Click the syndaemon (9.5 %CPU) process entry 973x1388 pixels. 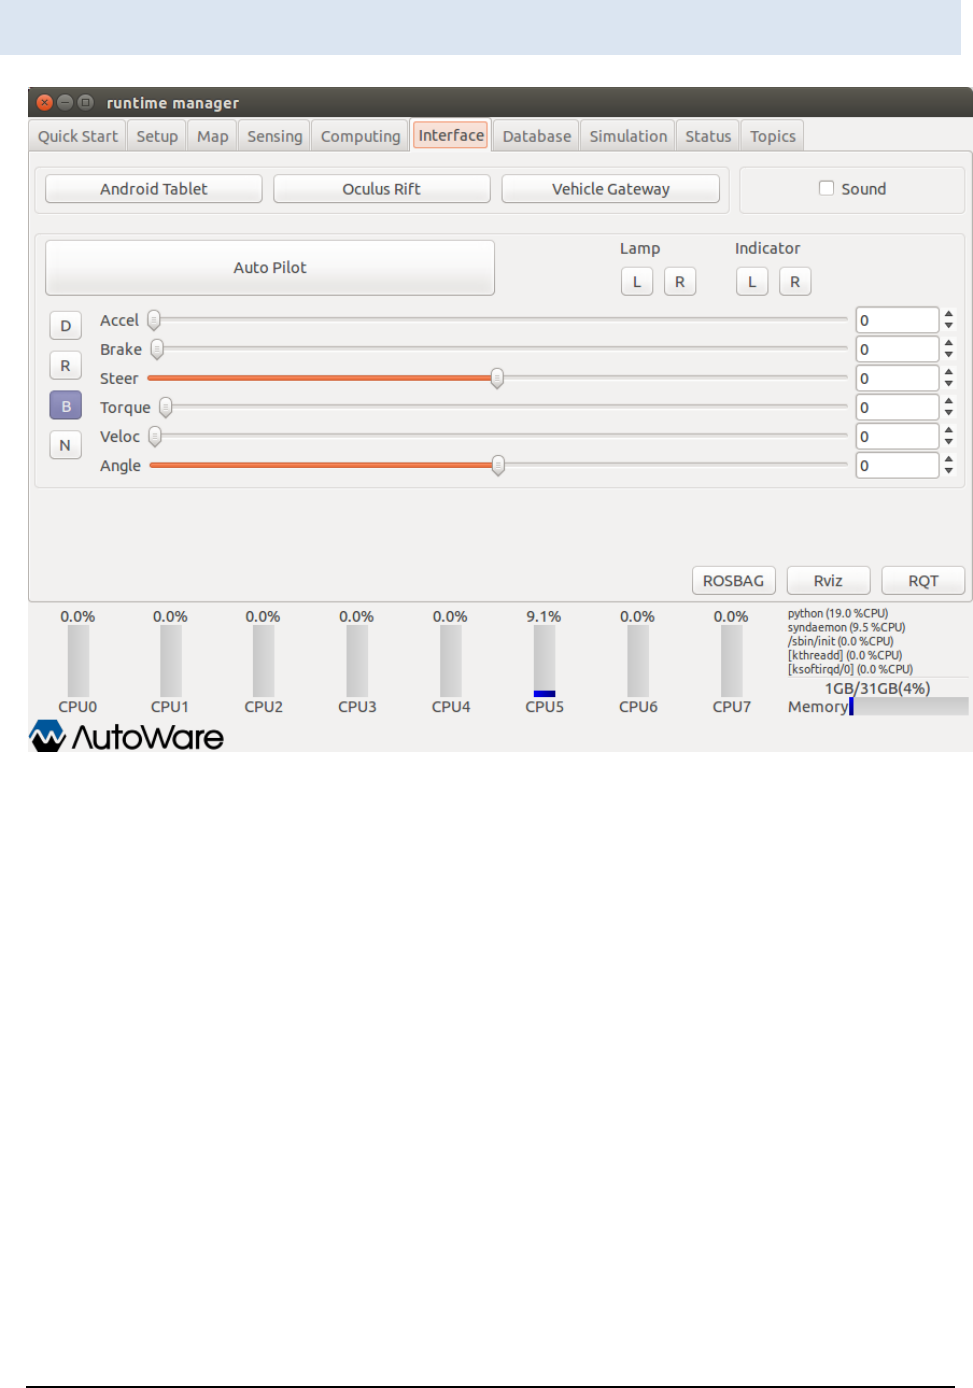coord(846,628)
